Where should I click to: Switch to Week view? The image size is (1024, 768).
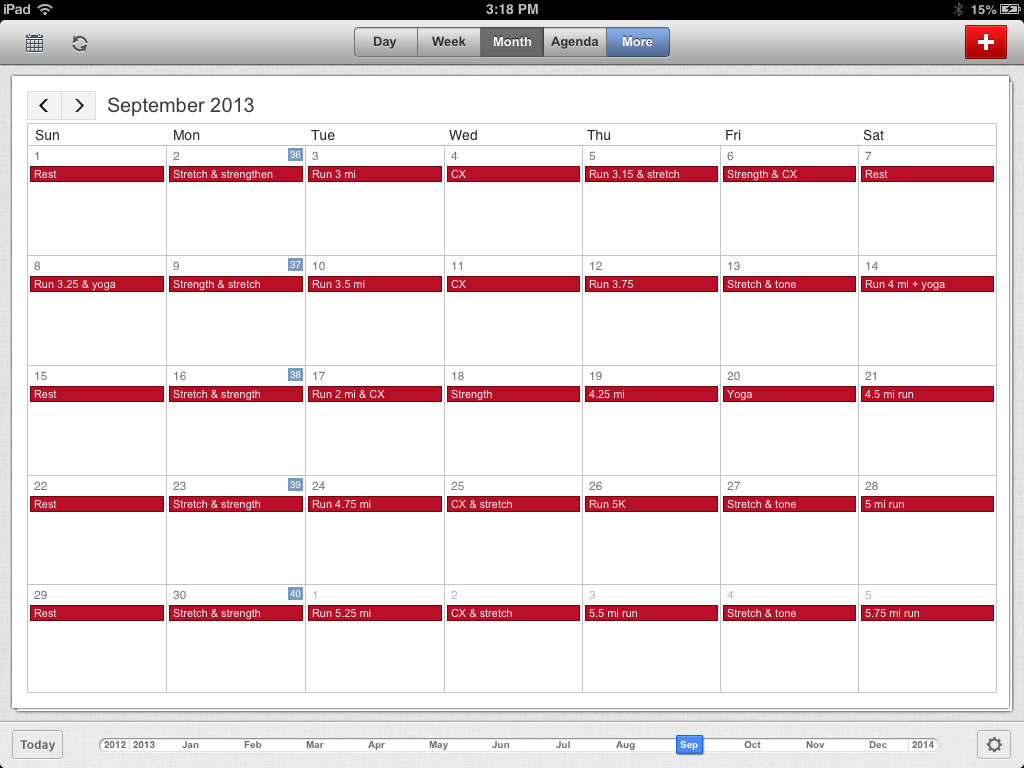[x=449, y=42]
